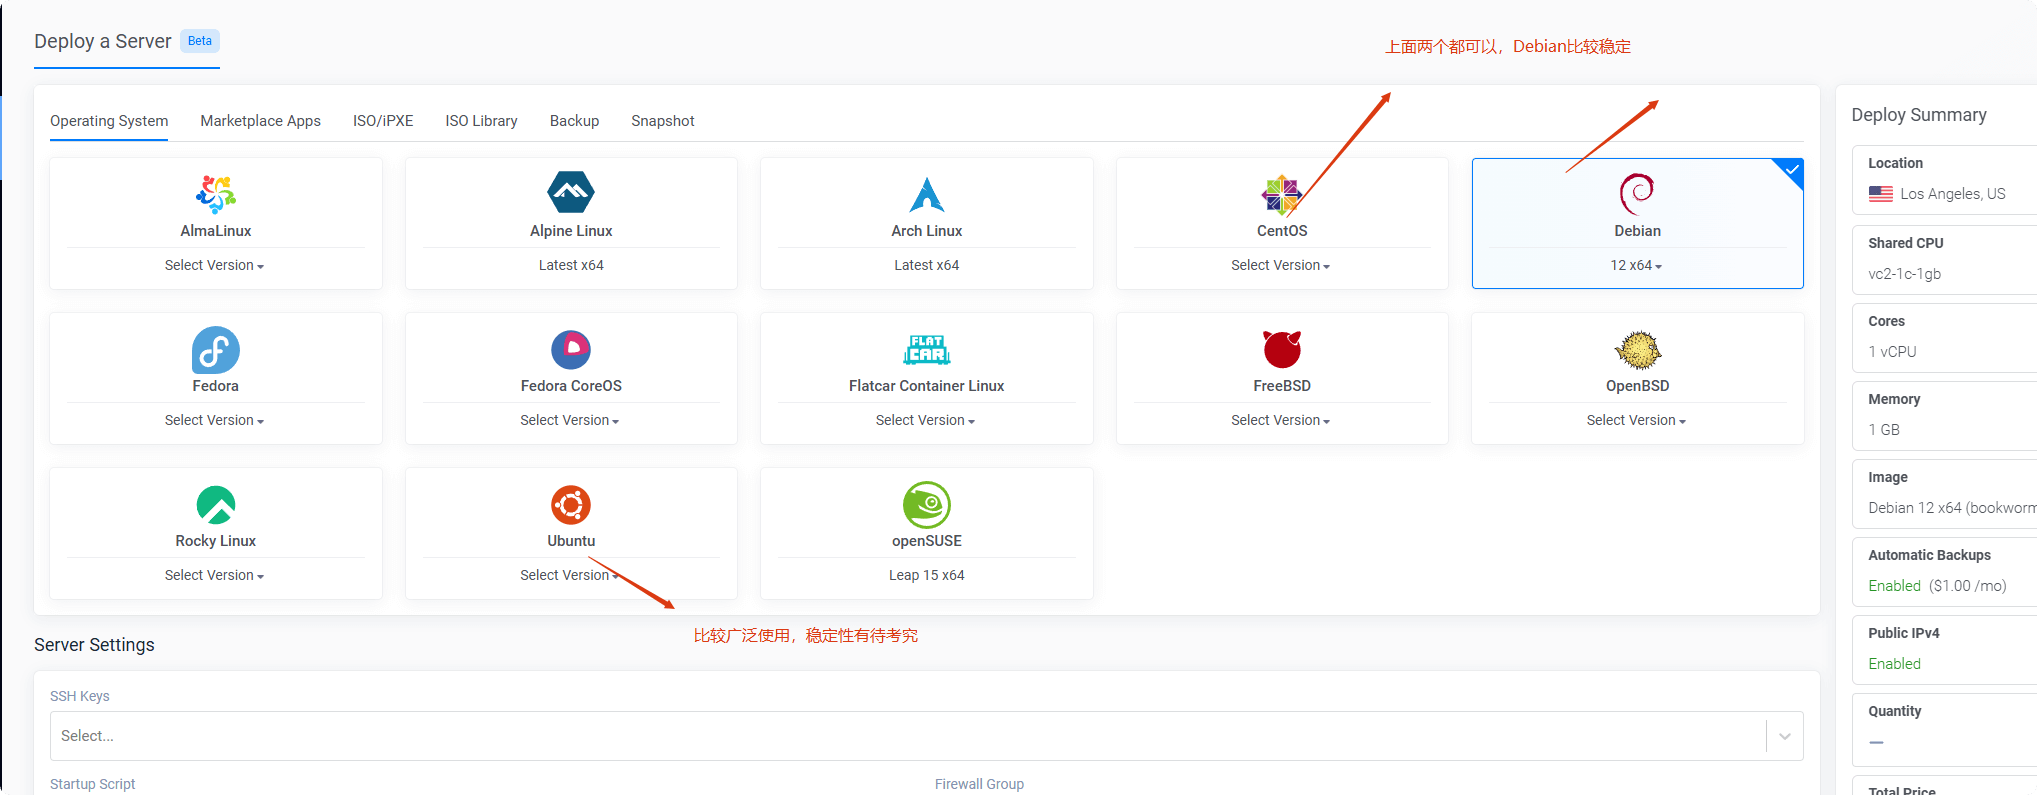Select Arch Linux Latest x64 version
Screen dimensions: 2037x795
(927, 265)
